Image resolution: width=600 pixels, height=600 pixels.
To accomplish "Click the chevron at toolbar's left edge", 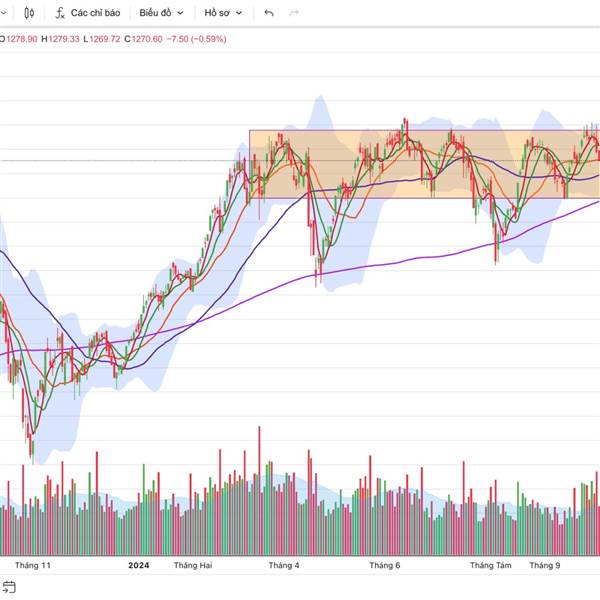I will pyautogui.click(x=3, y=13).
